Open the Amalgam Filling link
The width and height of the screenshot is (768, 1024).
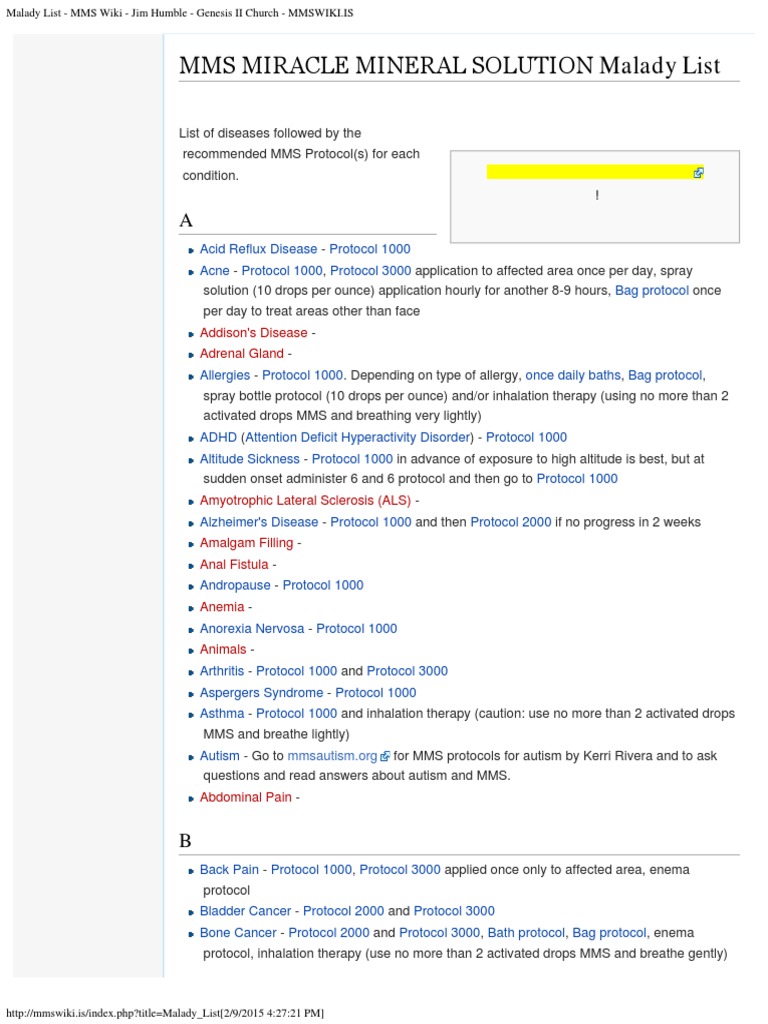[x=246, y=543]
